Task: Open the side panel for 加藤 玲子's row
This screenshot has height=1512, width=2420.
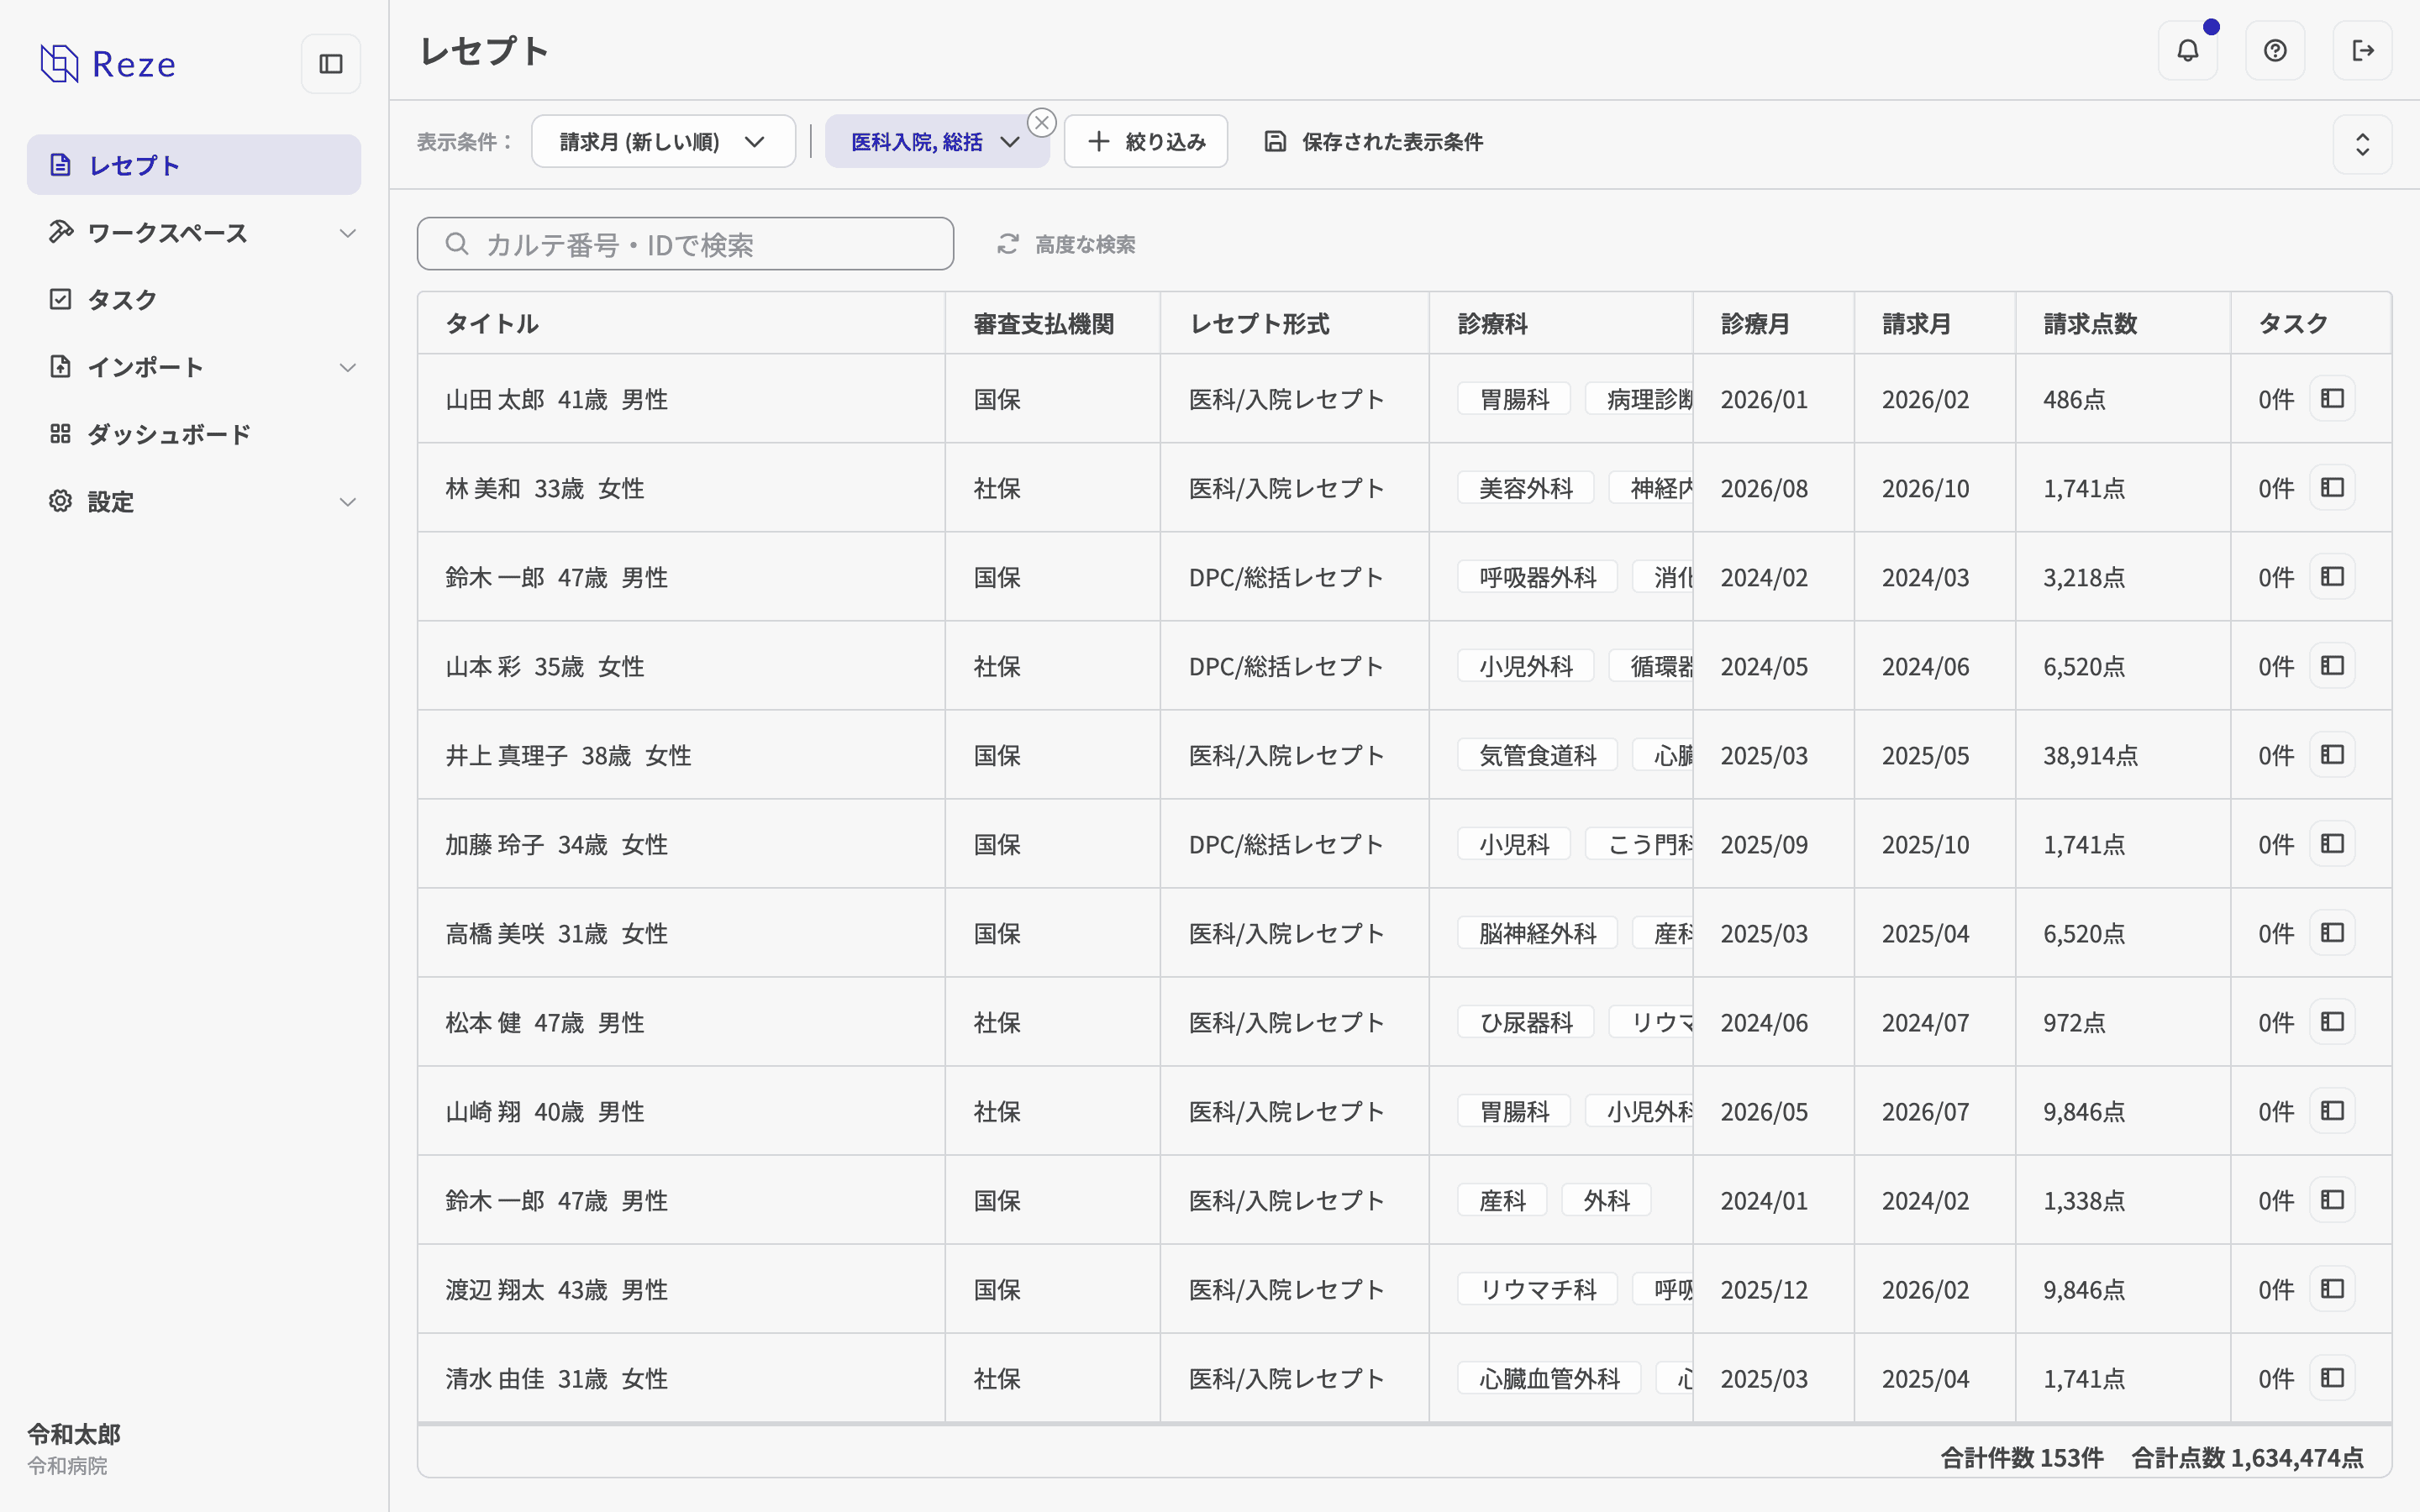Action: 2332,844
